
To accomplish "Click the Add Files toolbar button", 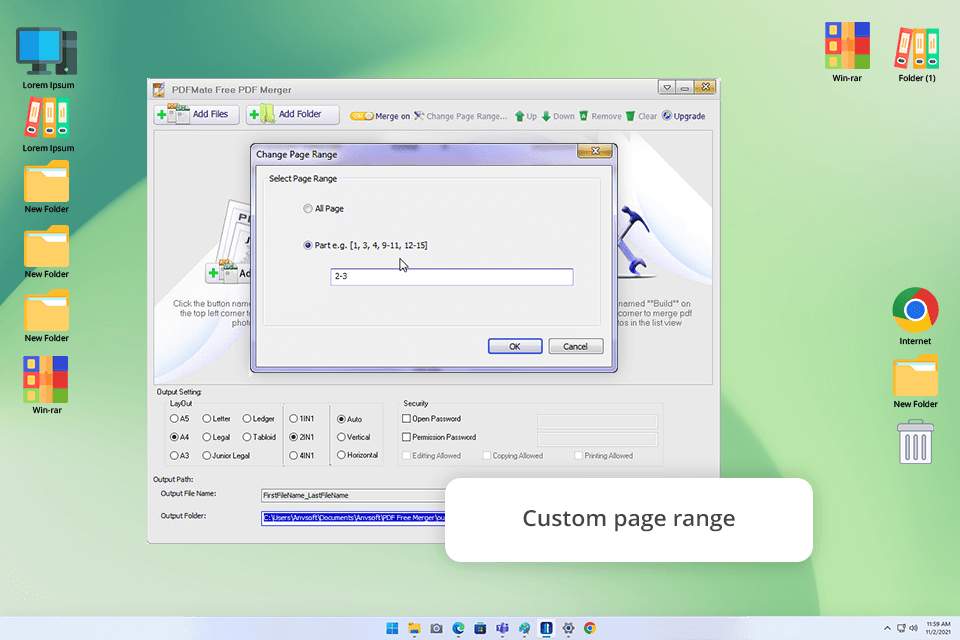I will [196, 115].
